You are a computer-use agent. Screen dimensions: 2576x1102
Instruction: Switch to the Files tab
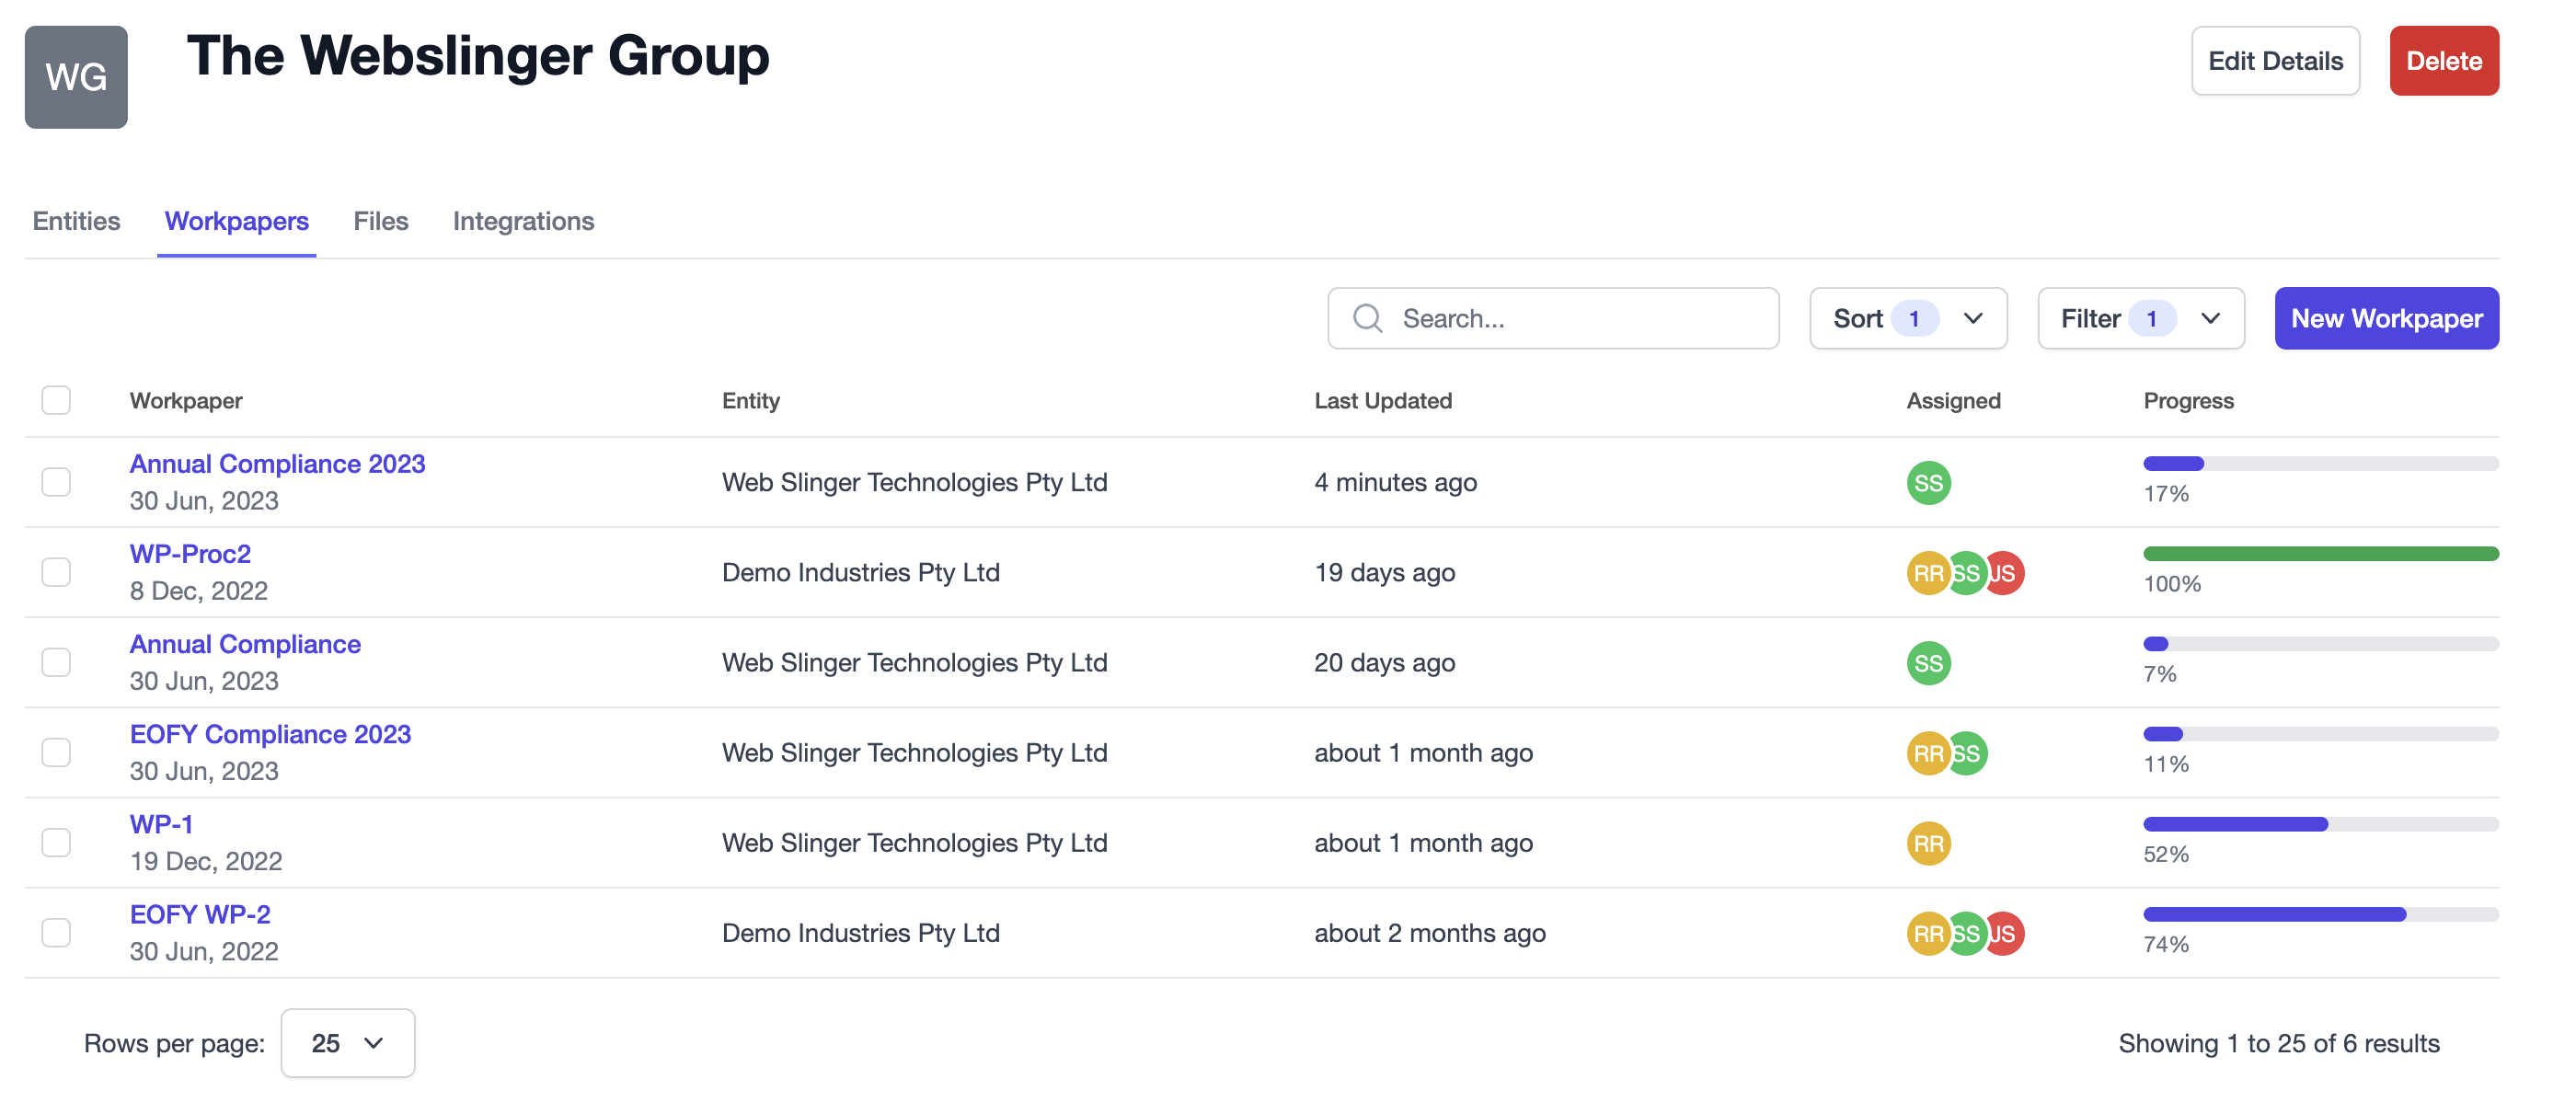381,217
